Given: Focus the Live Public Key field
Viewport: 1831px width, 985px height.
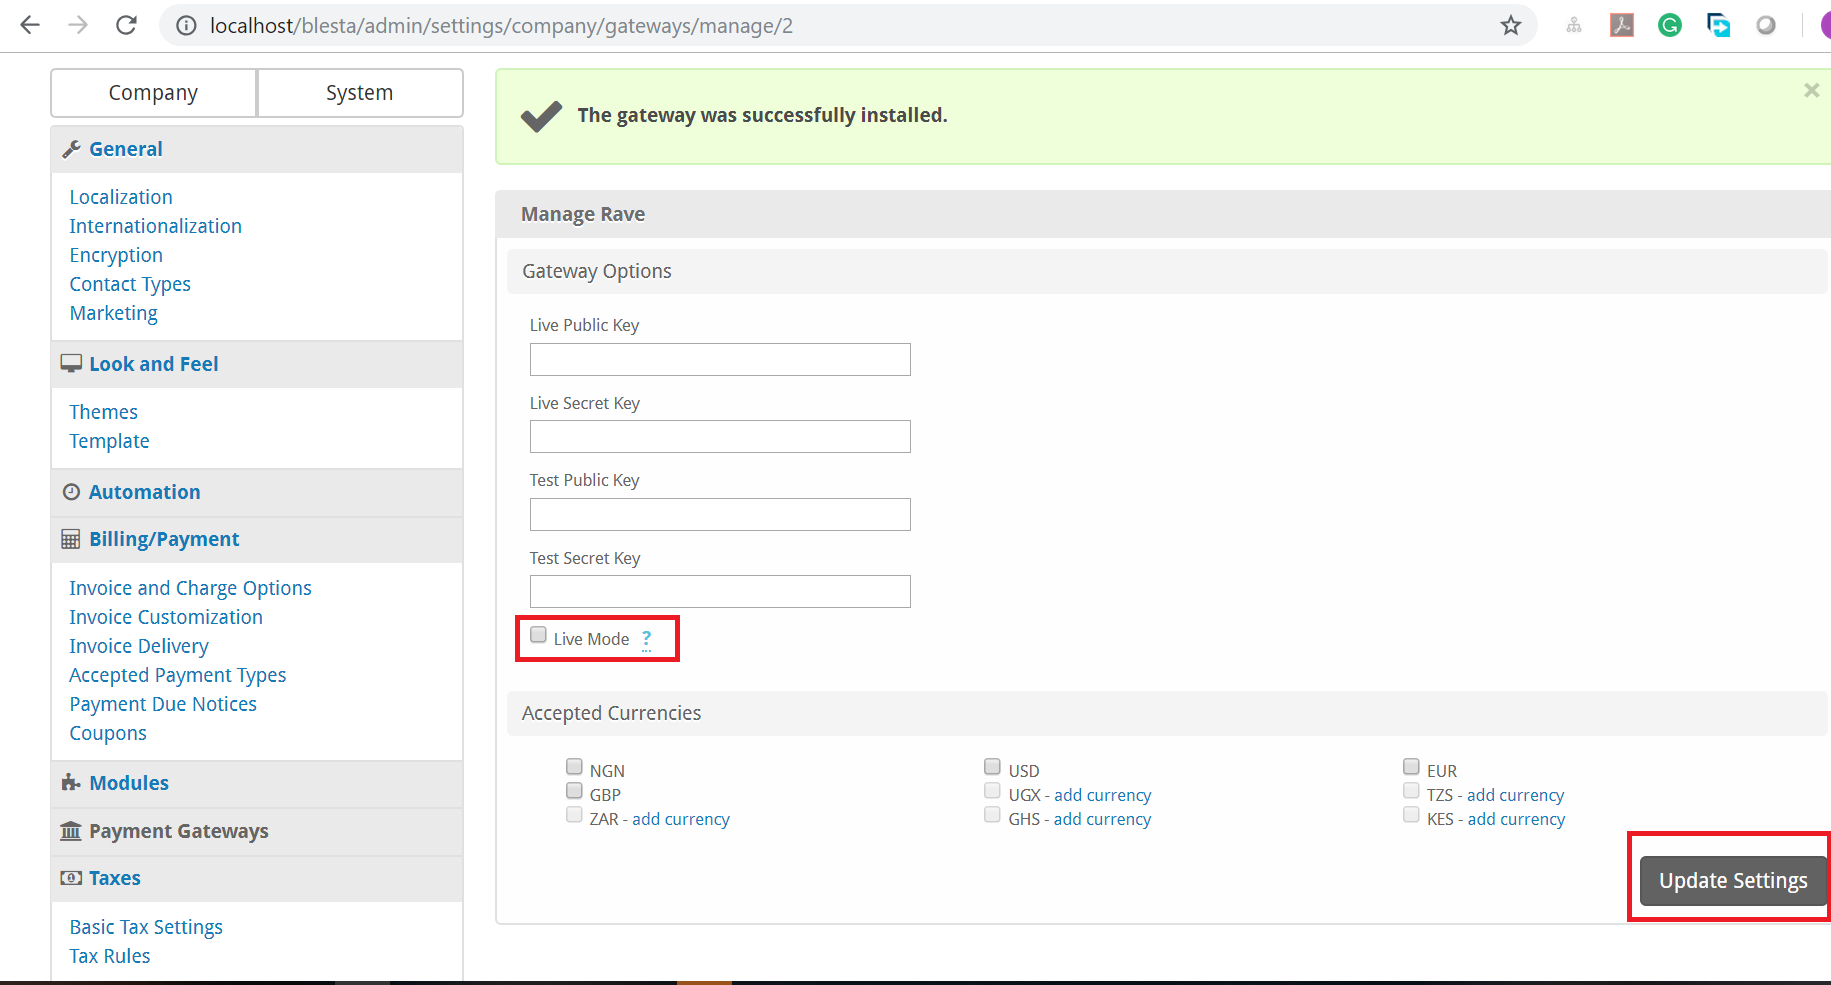Looking at the screenshot, I should 720,360.
